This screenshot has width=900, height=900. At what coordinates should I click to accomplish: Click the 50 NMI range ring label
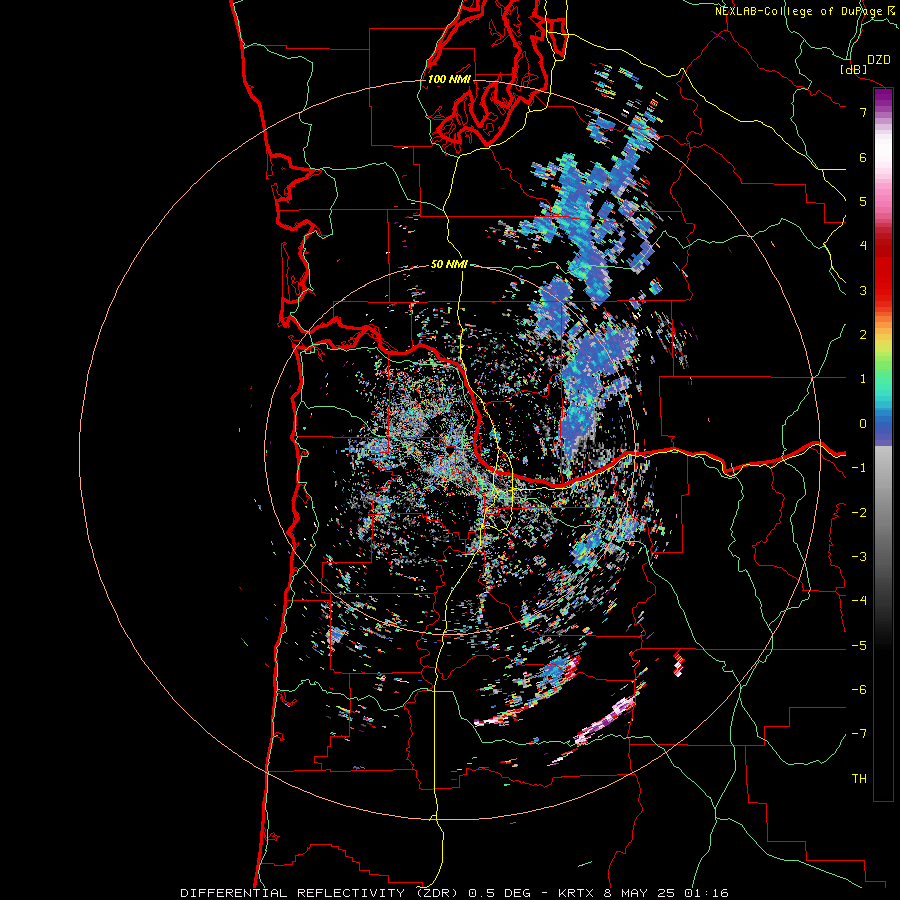[x=449, y=264]
